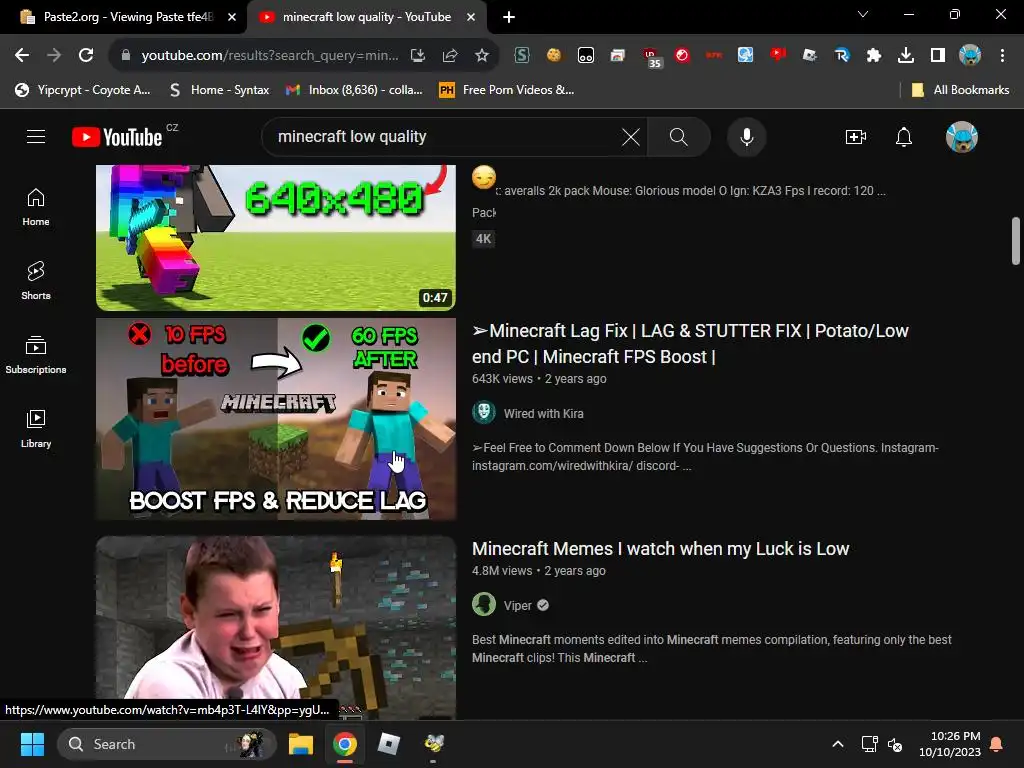Select the minecraft low quality YouTube tab

366,17
